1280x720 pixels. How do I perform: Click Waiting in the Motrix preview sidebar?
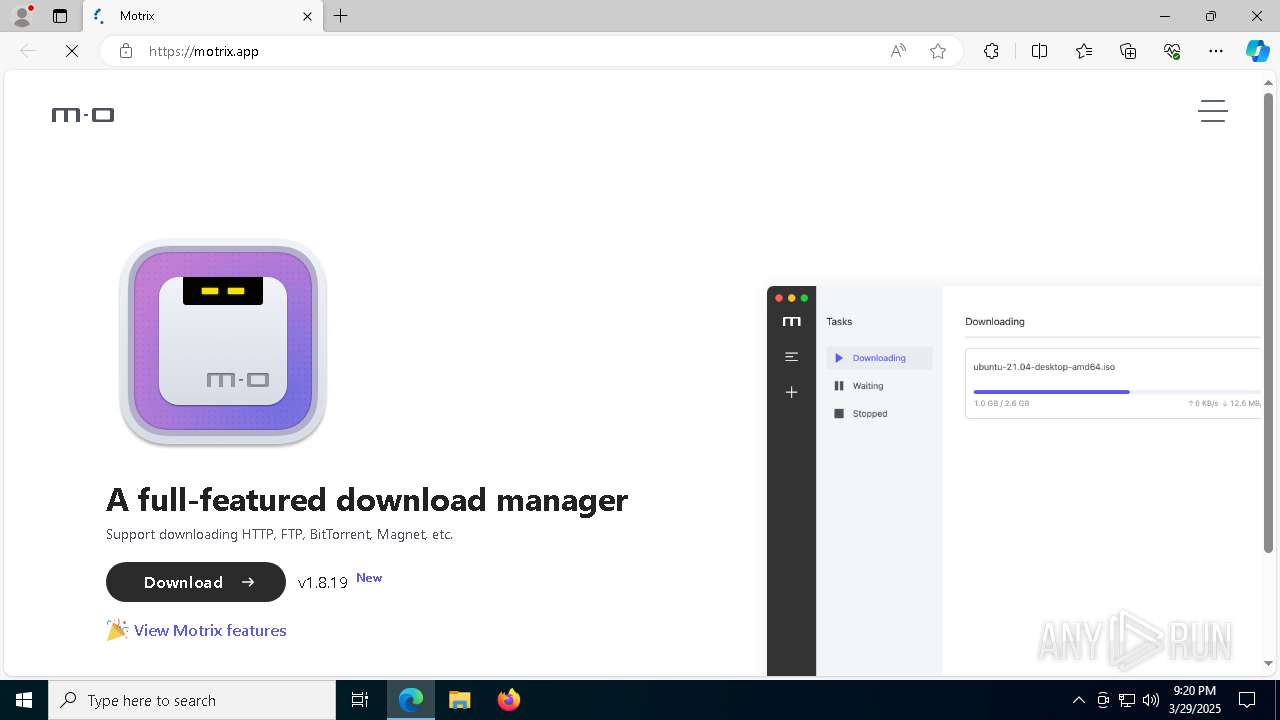tap(868, 386)
